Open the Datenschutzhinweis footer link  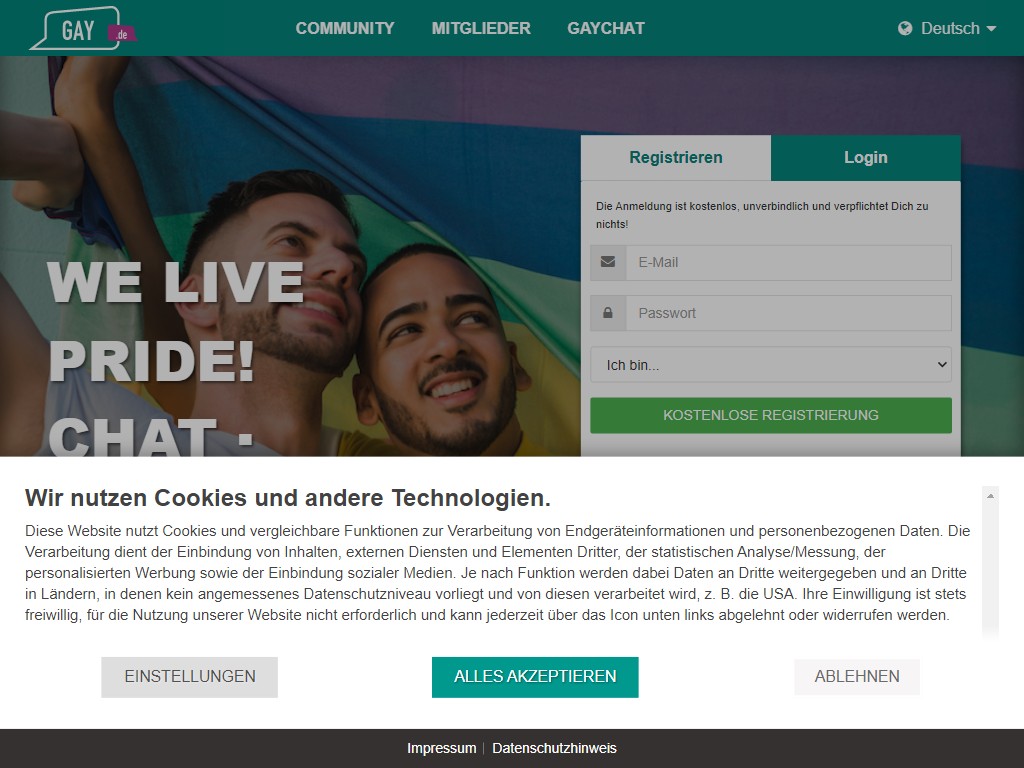coord(554,748)
